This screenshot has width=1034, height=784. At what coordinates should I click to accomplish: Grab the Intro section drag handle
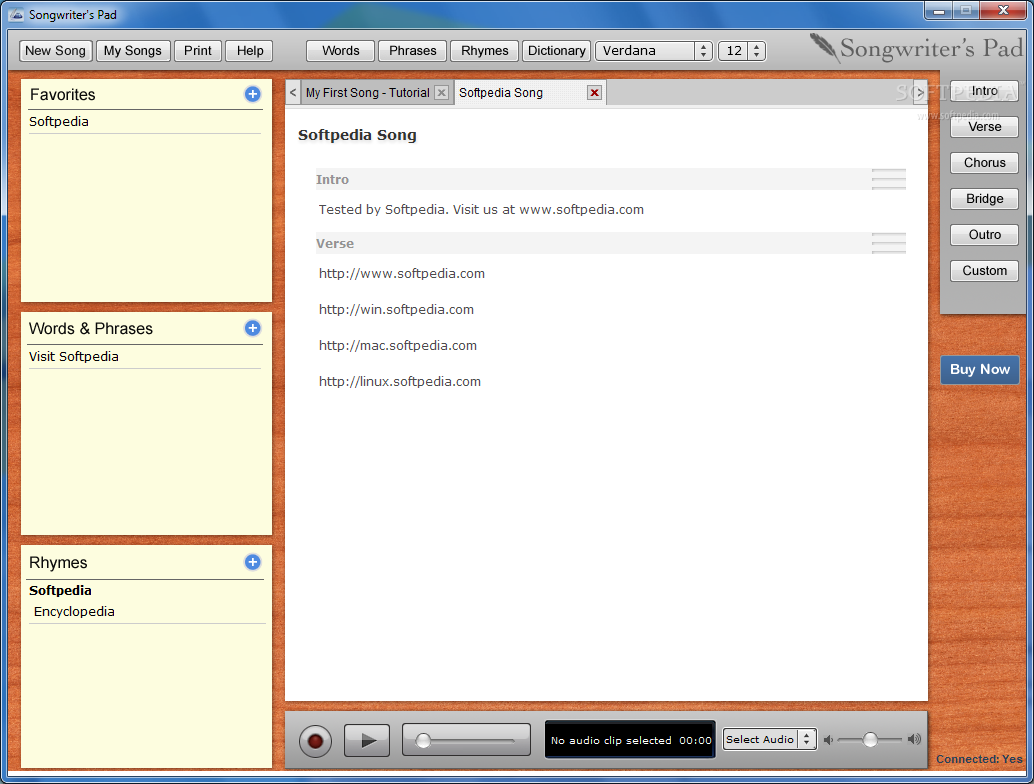tap(888, 179)
